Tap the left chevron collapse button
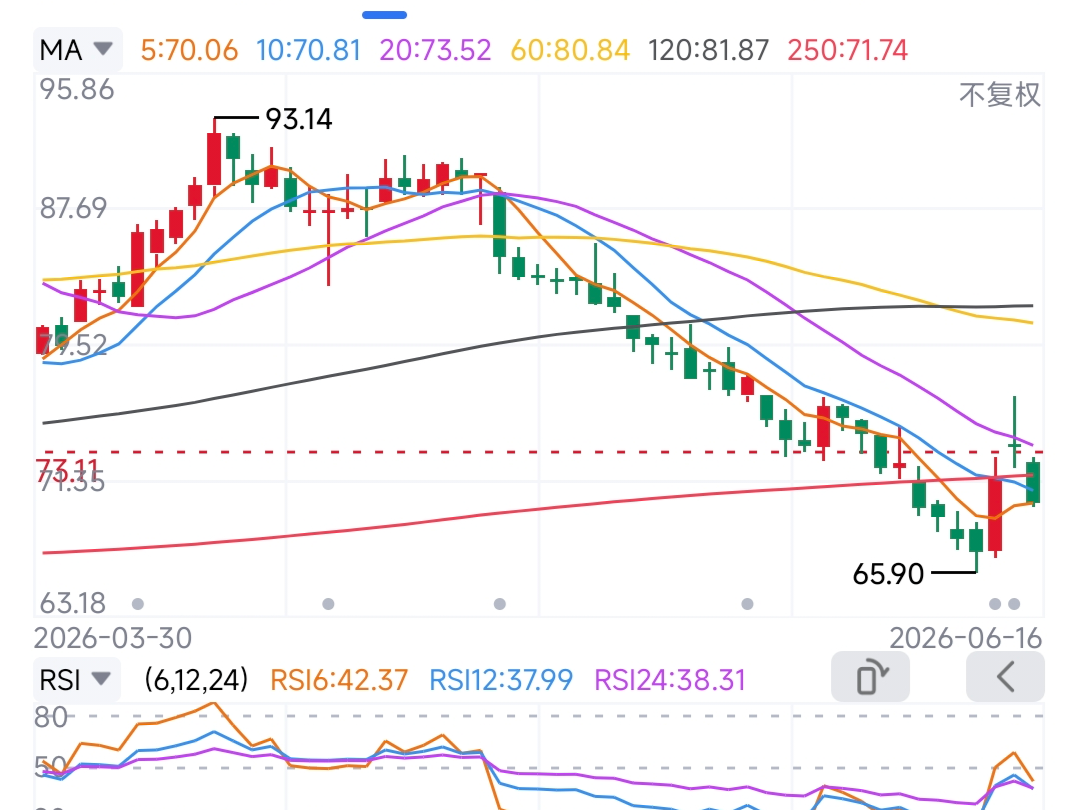 pyautogui.click(x=1005, y=677)
